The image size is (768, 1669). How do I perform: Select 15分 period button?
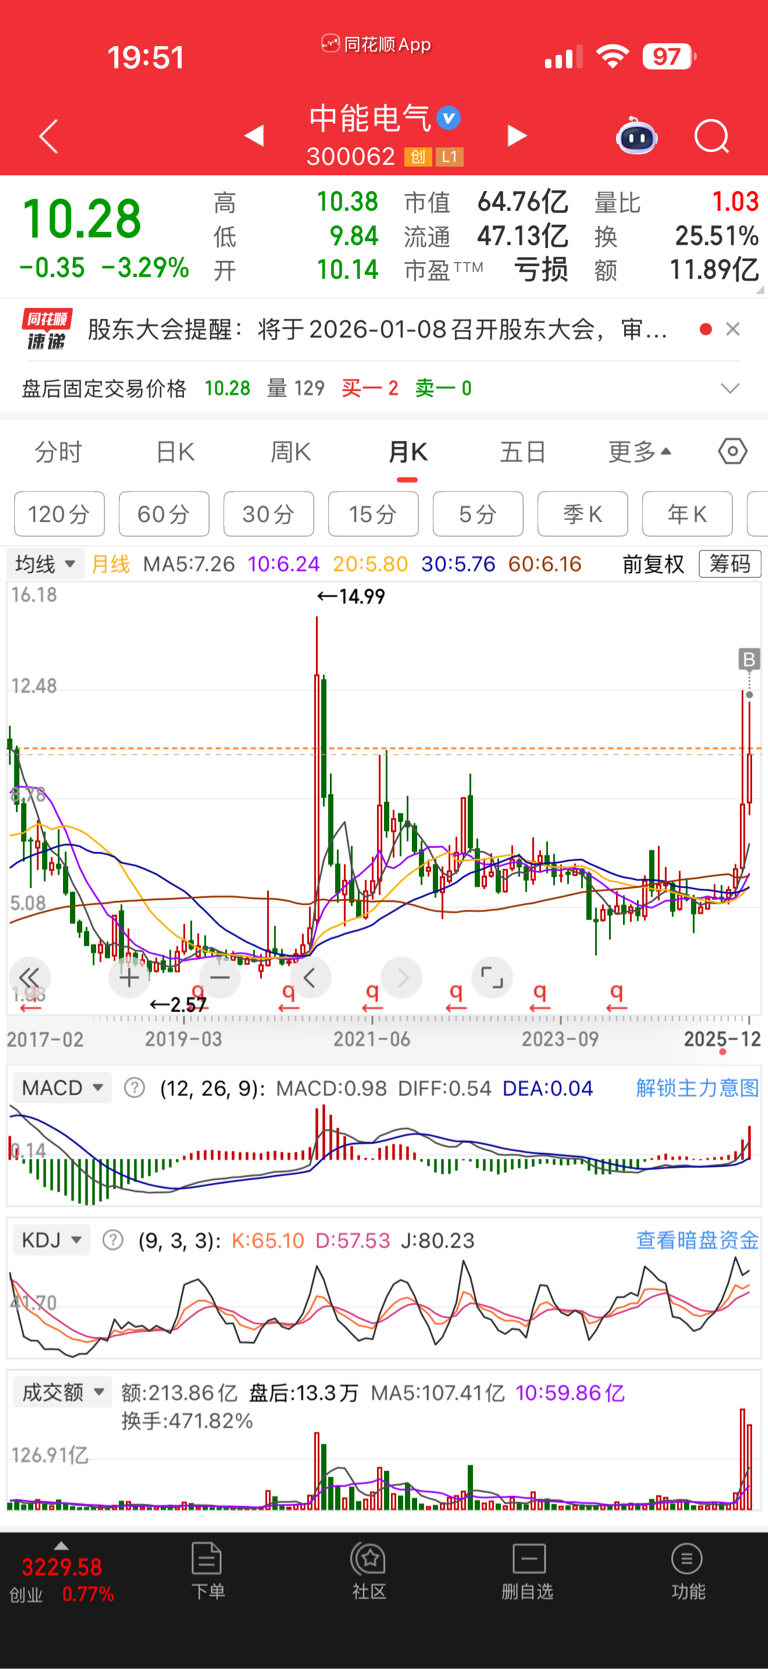pyautogui.click(x=373, y=514)
